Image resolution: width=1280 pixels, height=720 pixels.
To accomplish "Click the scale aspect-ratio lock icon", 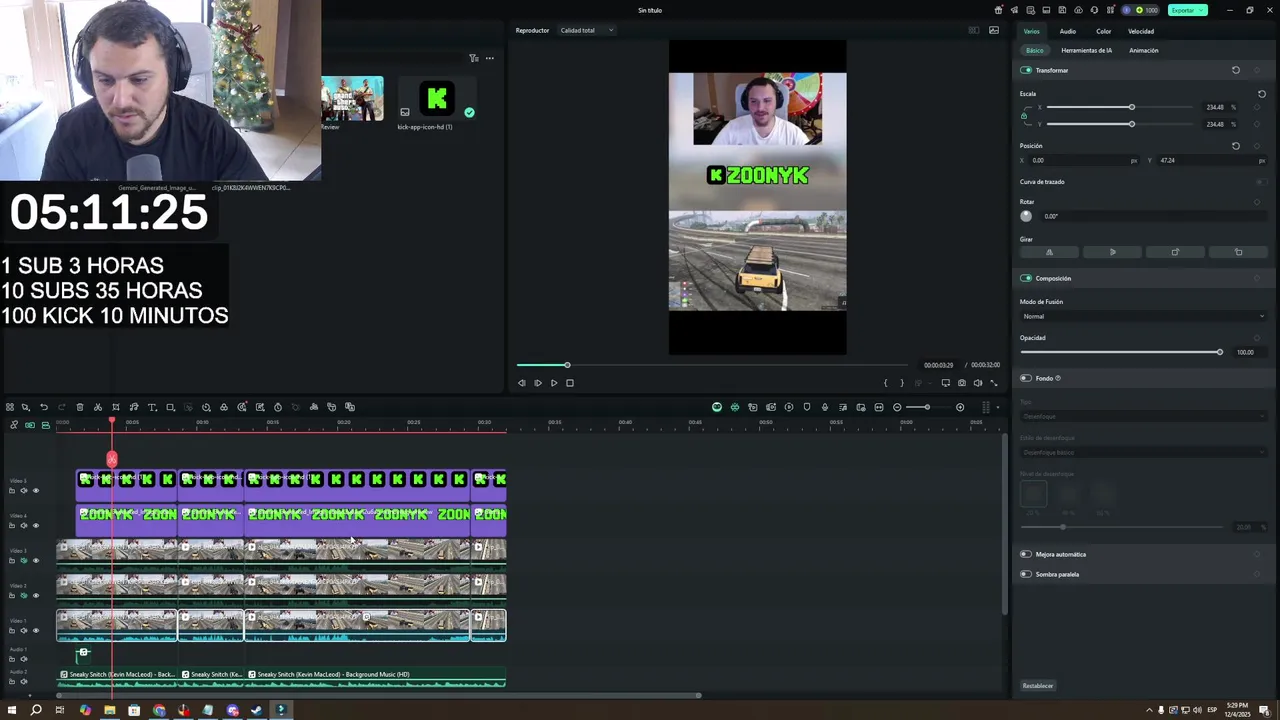I will (1023, 116).
